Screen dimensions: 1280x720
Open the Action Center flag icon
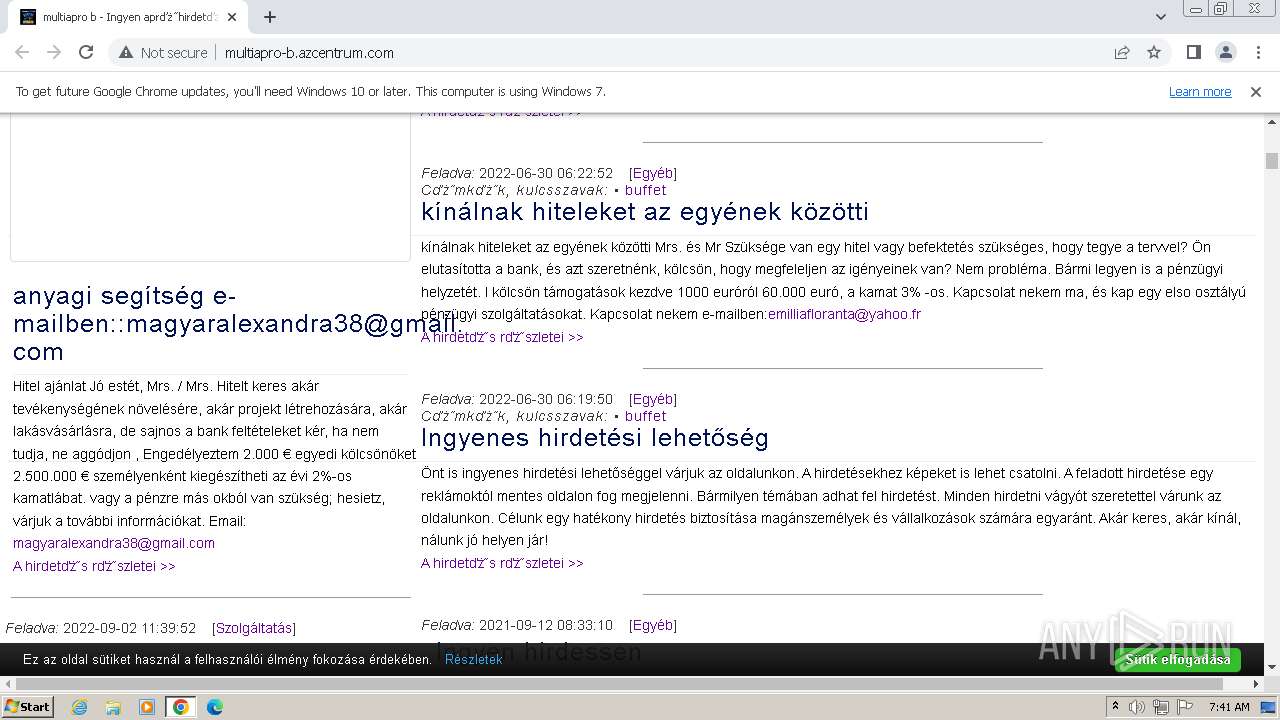point(1185,707)
